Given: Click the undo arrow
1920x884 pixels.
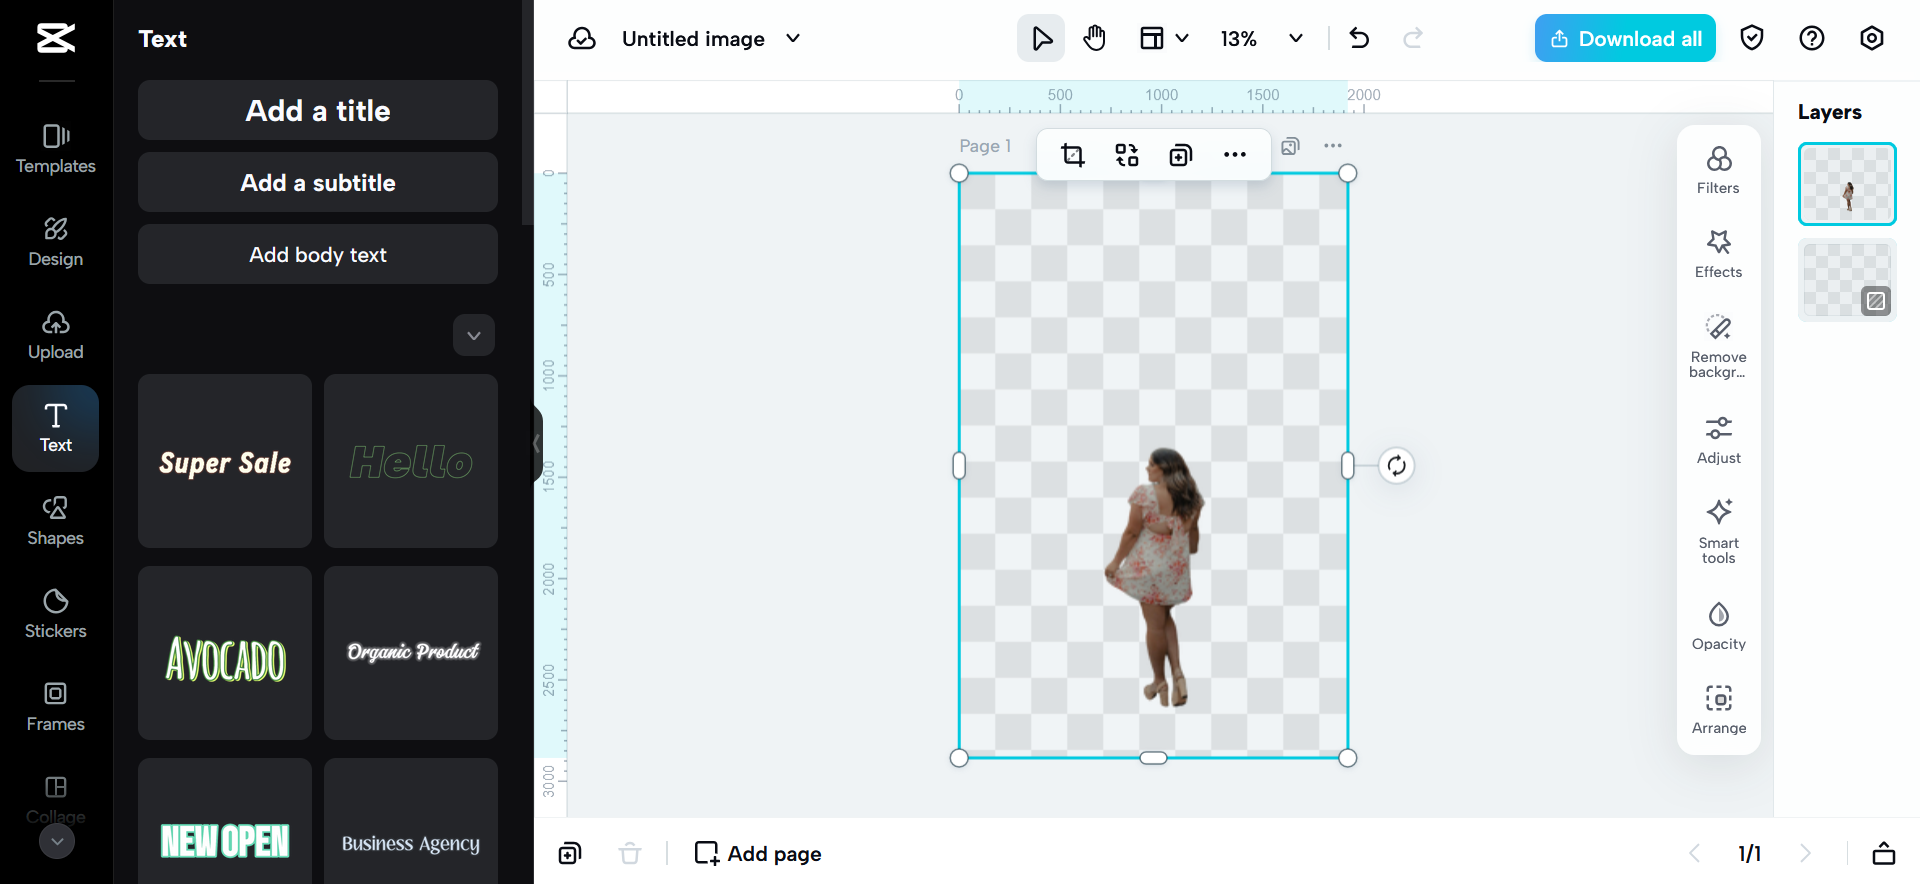Looking at the screenshot, I should (1359, 39).
